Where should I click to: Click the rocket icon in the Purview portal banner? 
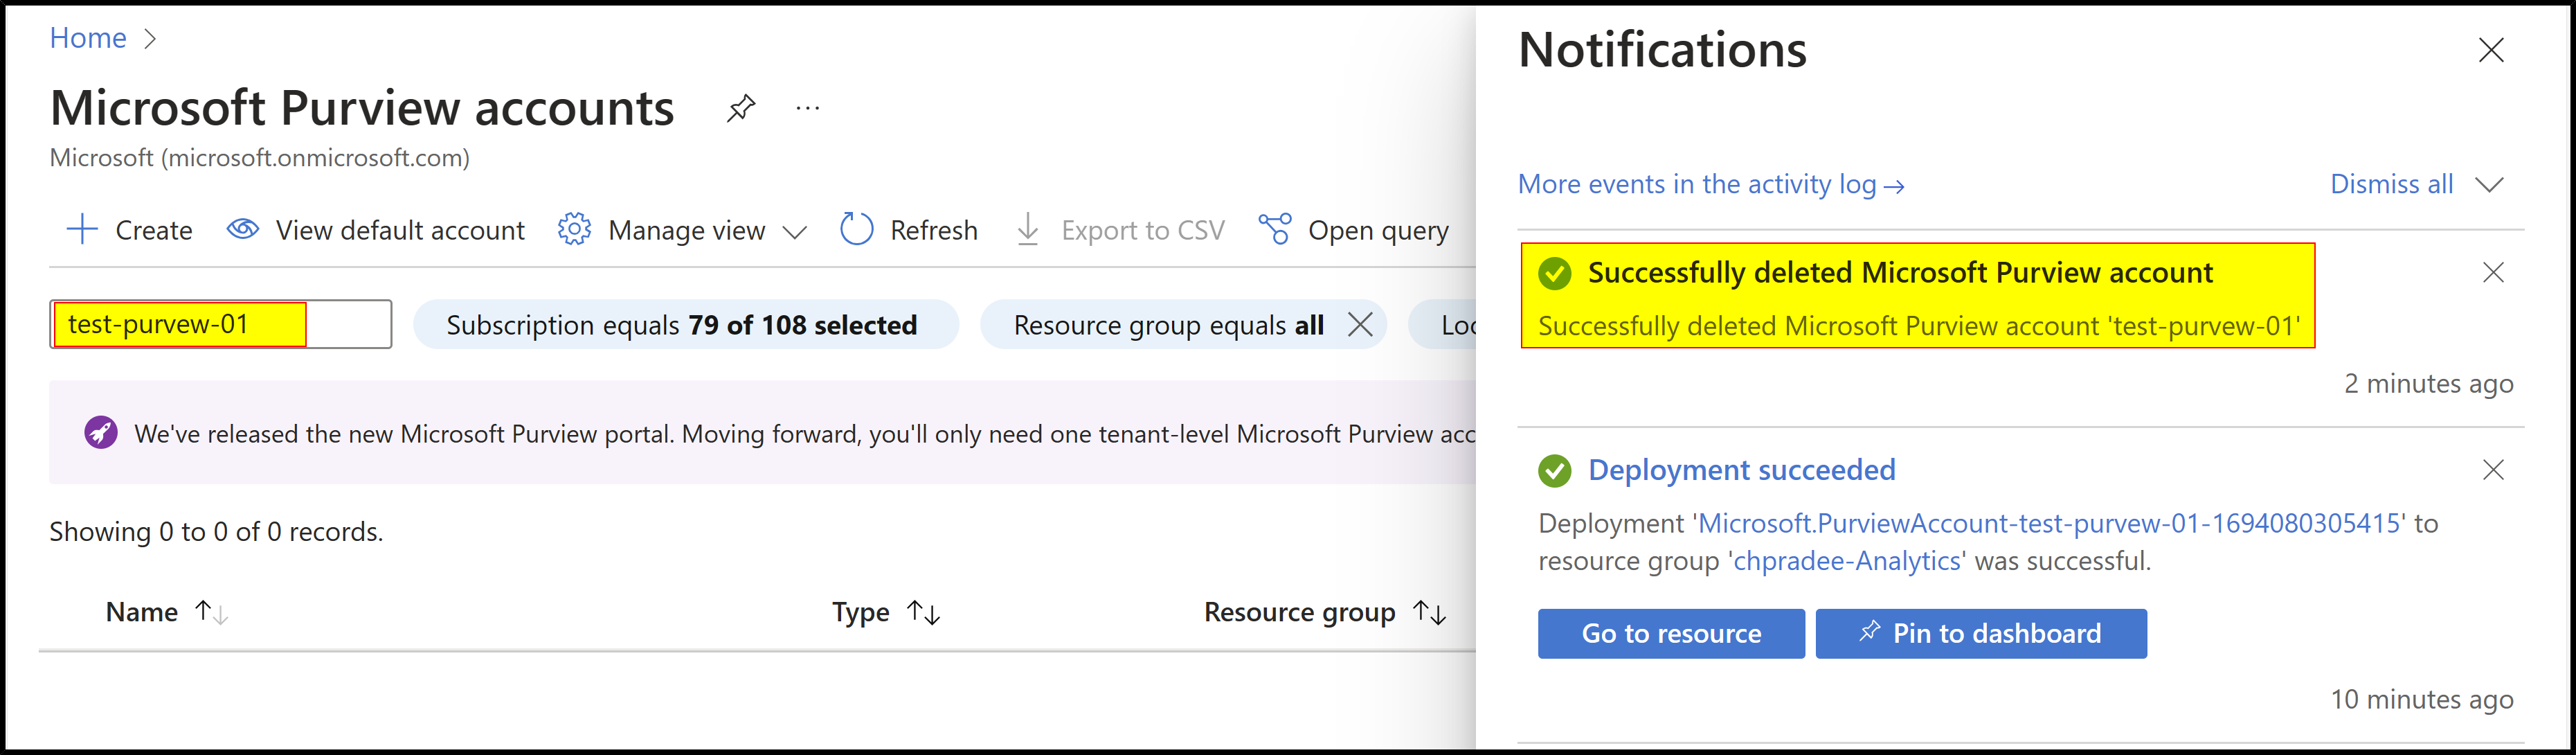(x=100, y=433)
